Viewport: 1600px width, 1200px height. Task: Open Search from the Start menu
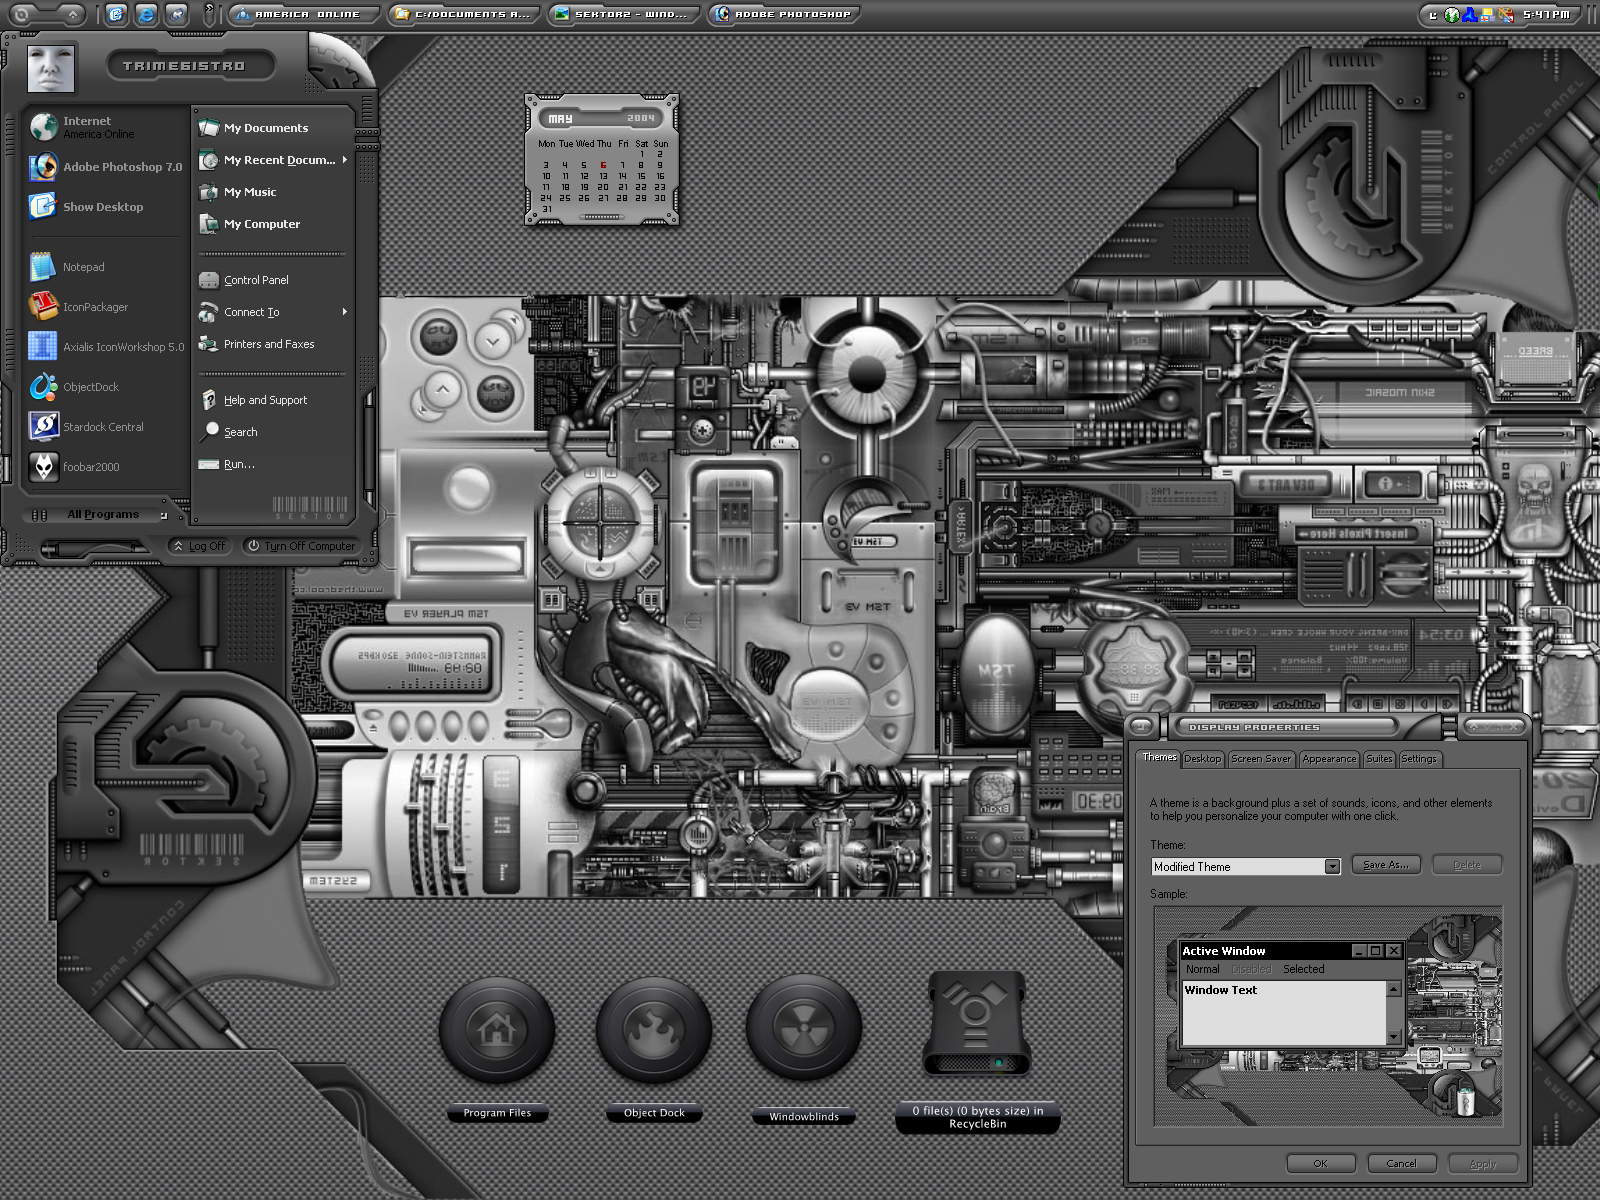tap(273, 432)
